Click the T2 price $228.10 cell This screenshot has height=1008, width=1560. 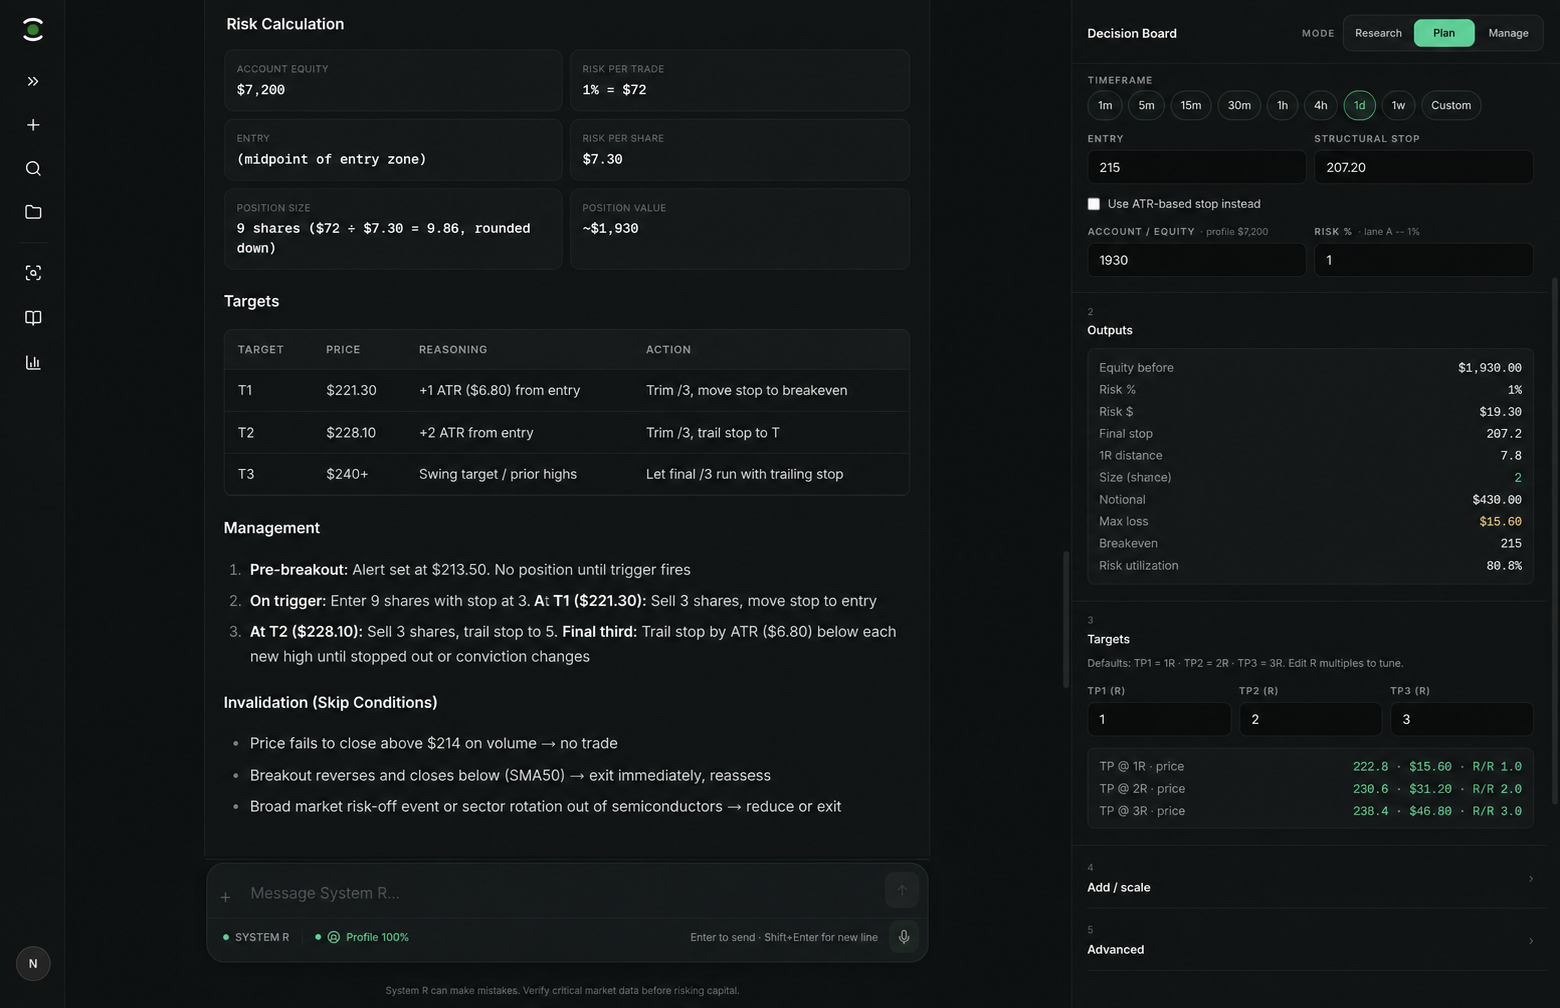pos(351,433)
